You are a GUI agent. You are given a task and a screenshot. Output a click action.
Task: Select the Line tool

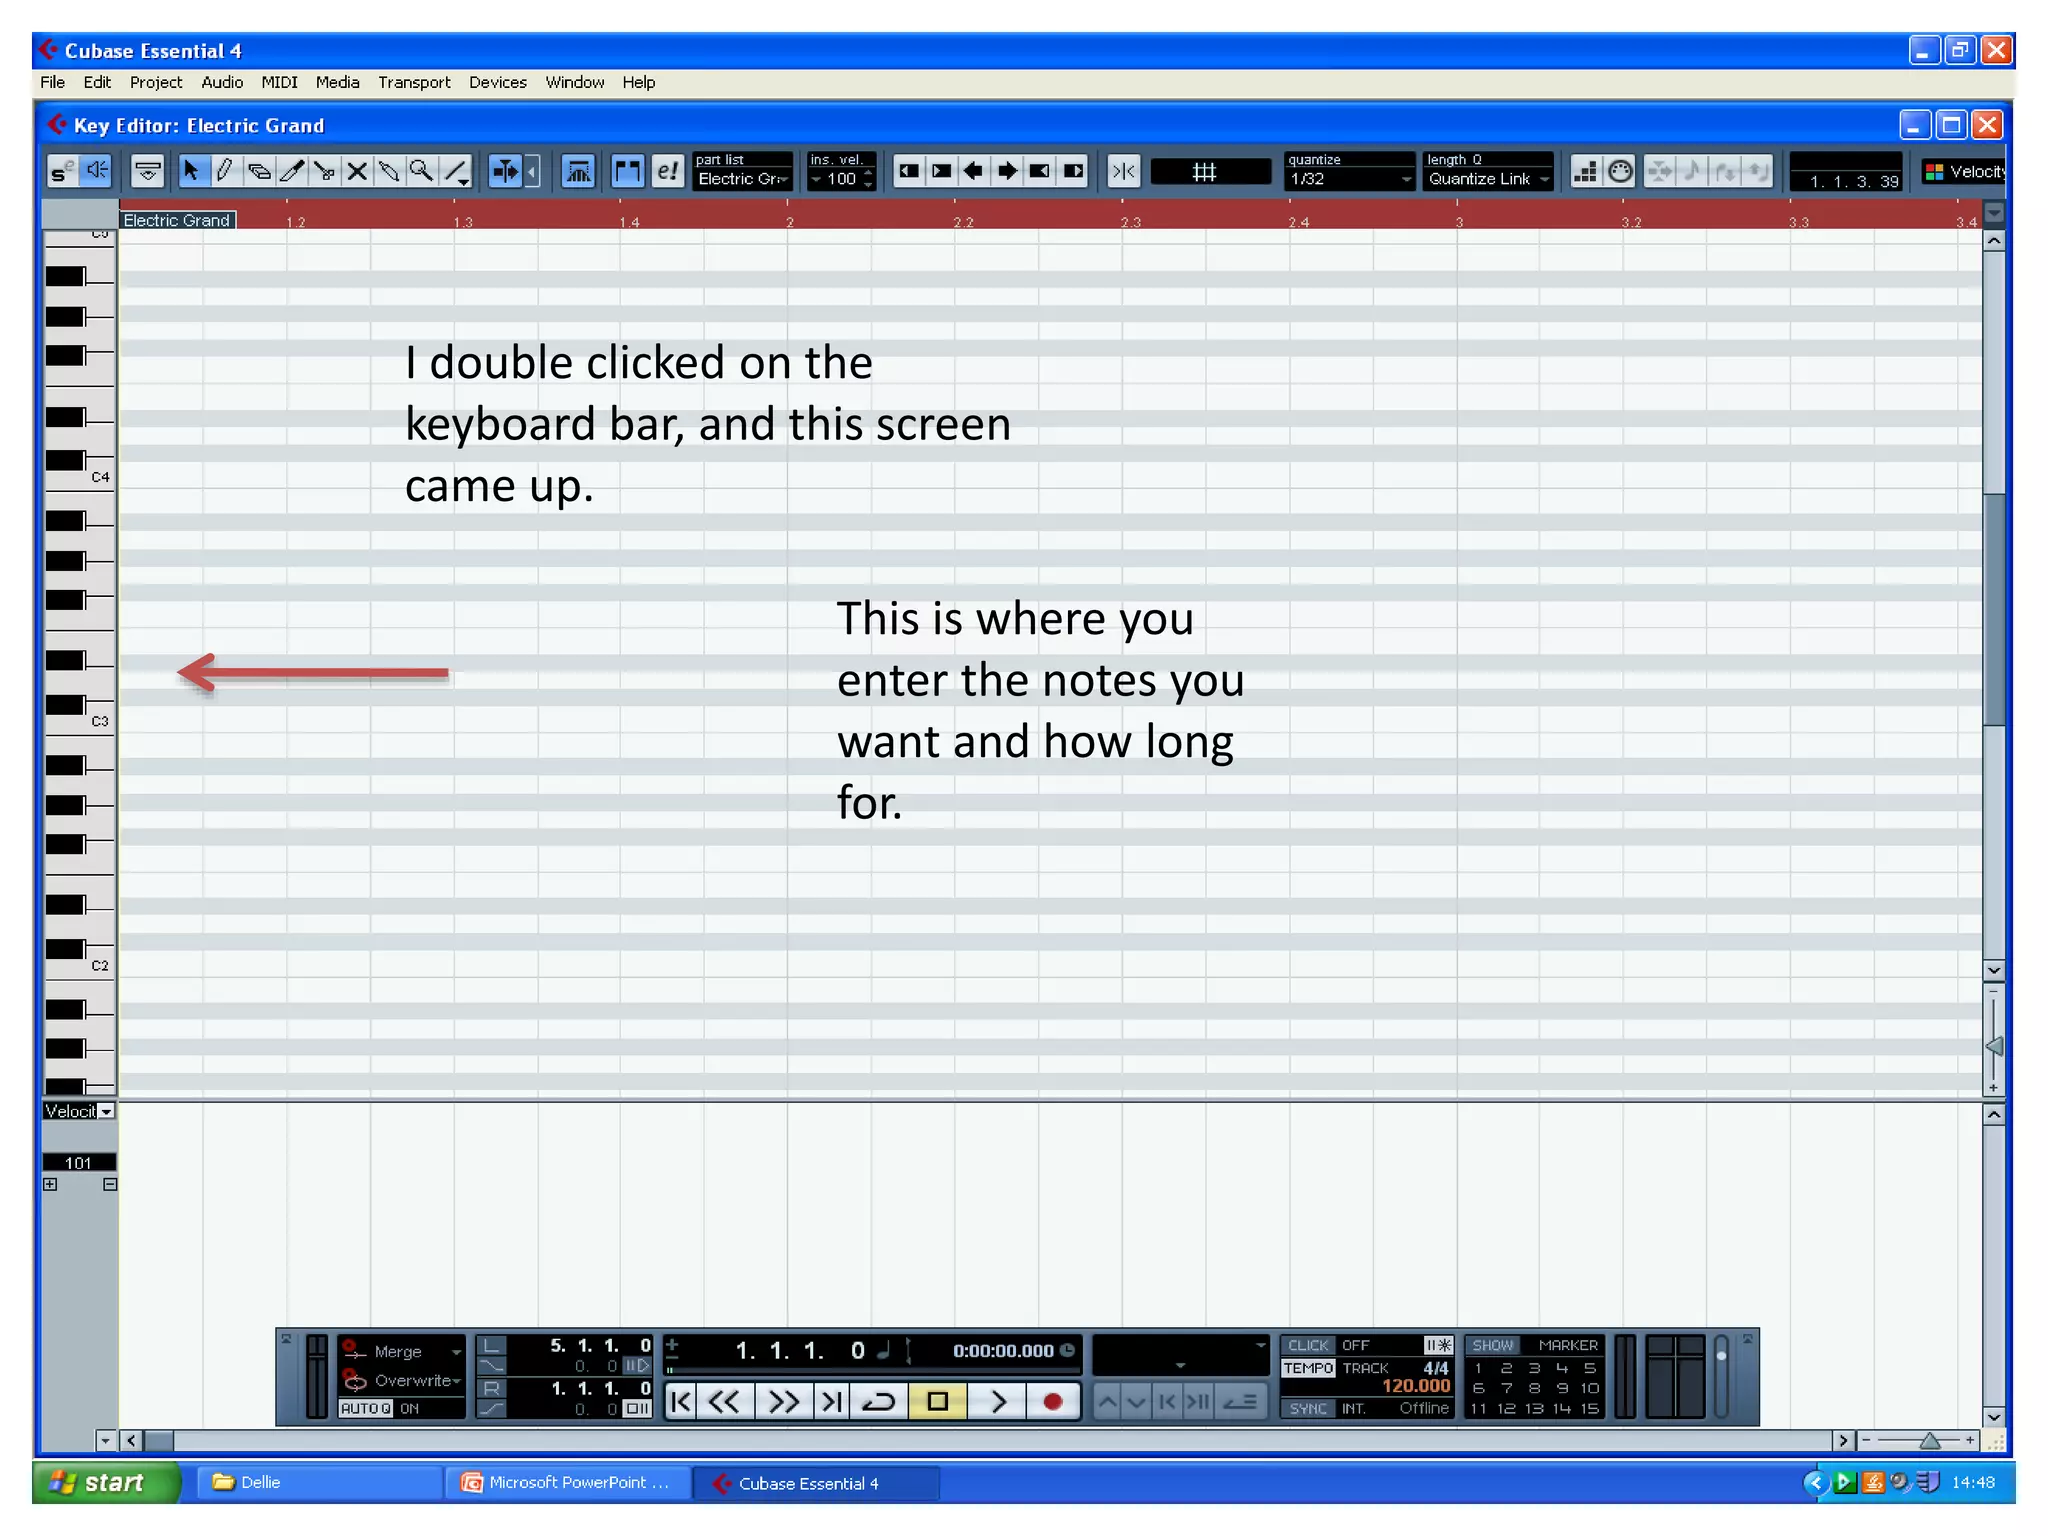(x=456, y=171)
